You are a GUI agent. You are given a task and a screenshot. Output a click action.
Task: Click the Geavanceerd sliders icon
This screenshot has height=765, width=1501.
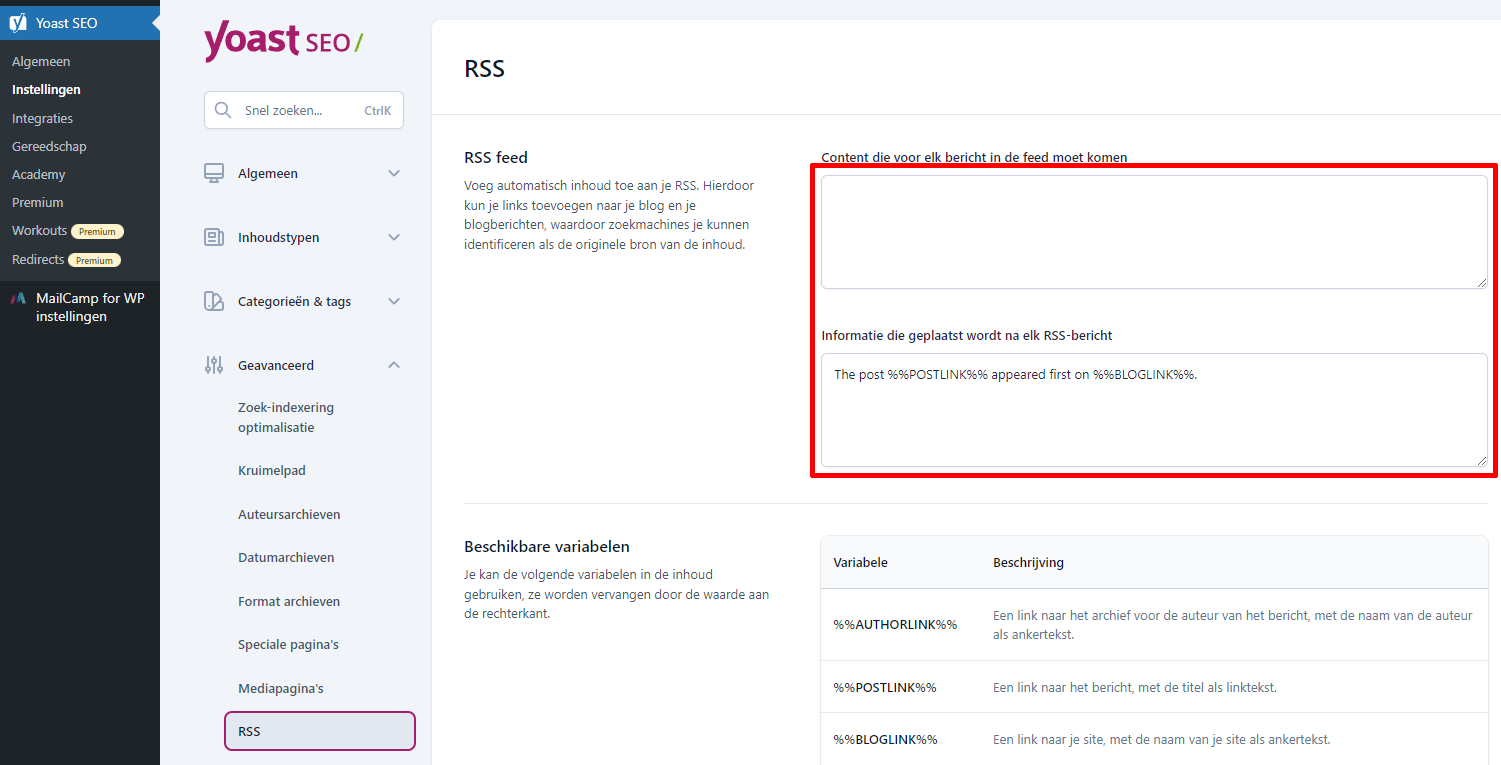coord(214,365)
